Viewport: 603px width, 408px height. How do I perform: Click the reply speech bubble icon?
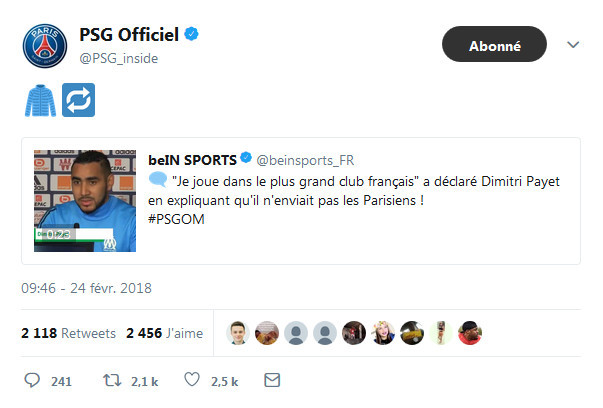[x=33, y=381]
